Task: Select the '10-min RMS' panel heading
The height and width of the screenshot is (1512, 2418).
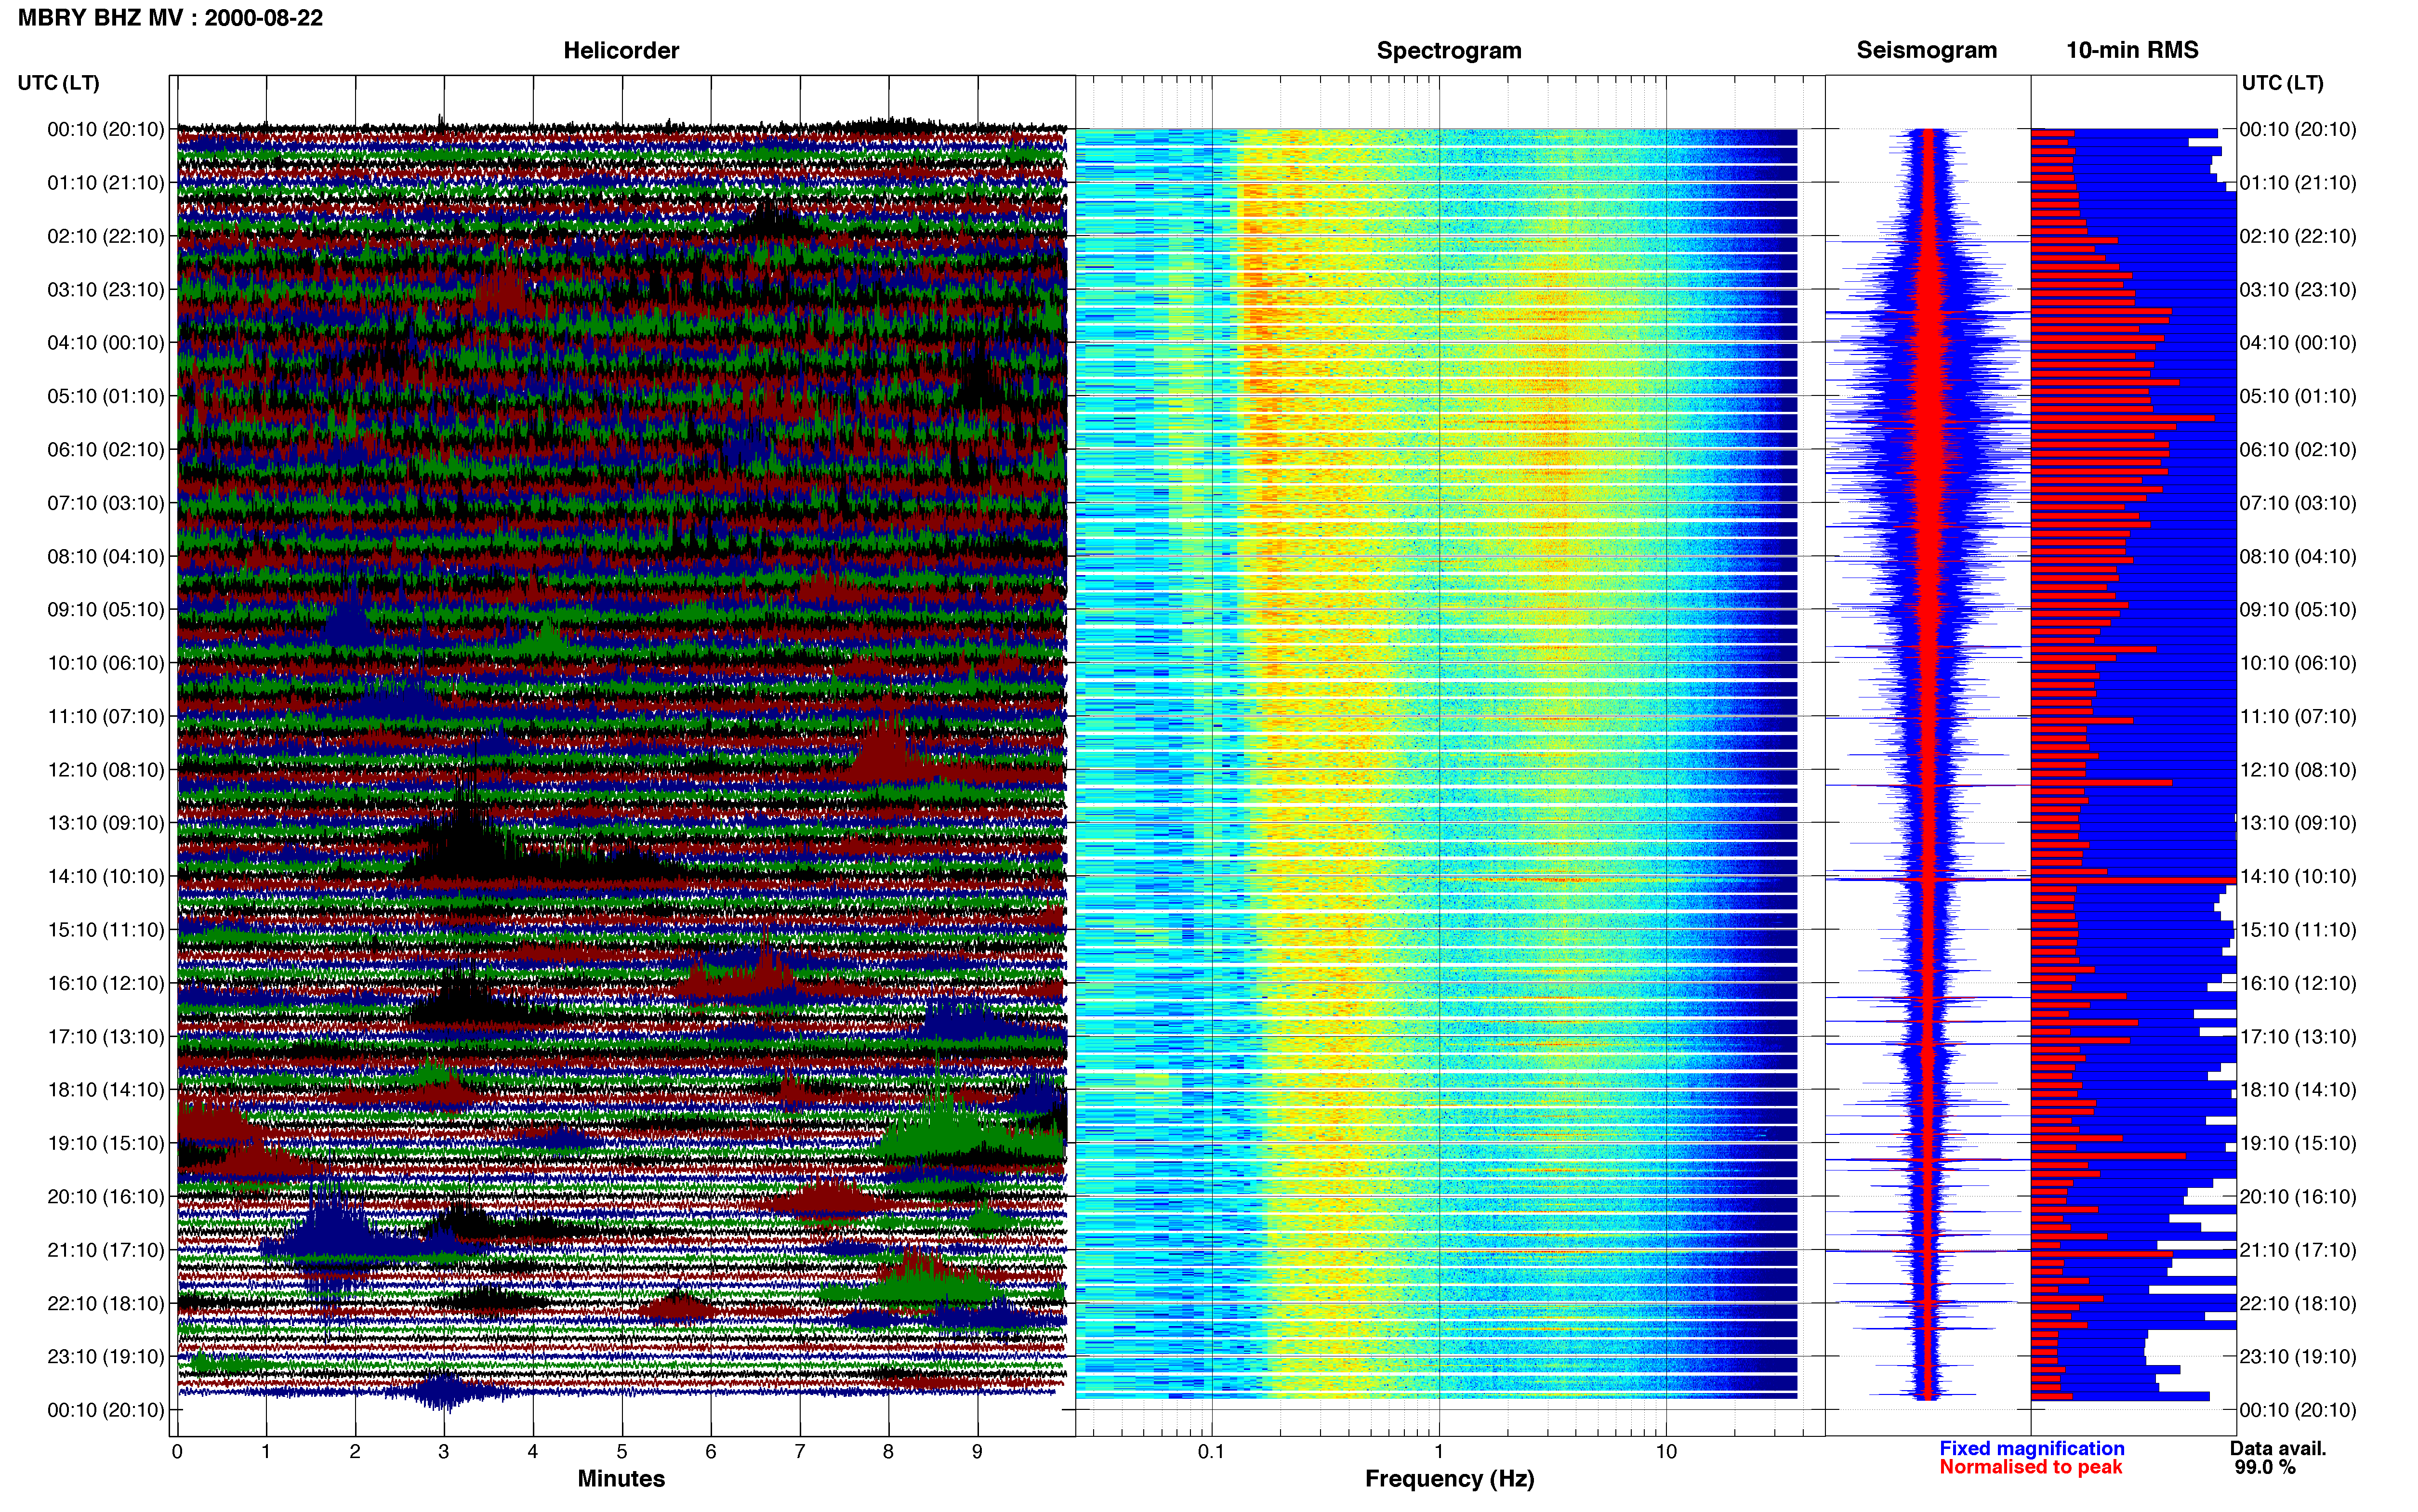Action: pyautogui.click(x=2132, y=50)
